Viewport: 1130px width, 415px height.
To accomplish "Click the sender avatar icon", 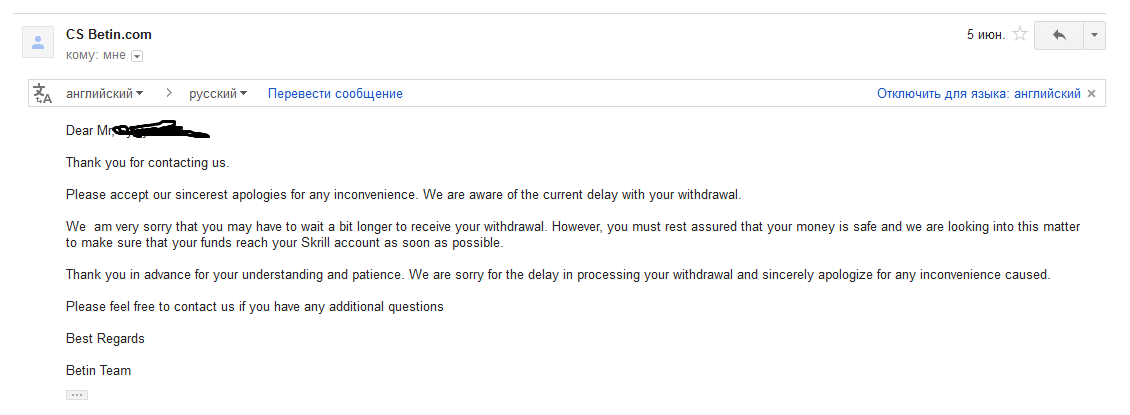I will [x=38, y=42].
